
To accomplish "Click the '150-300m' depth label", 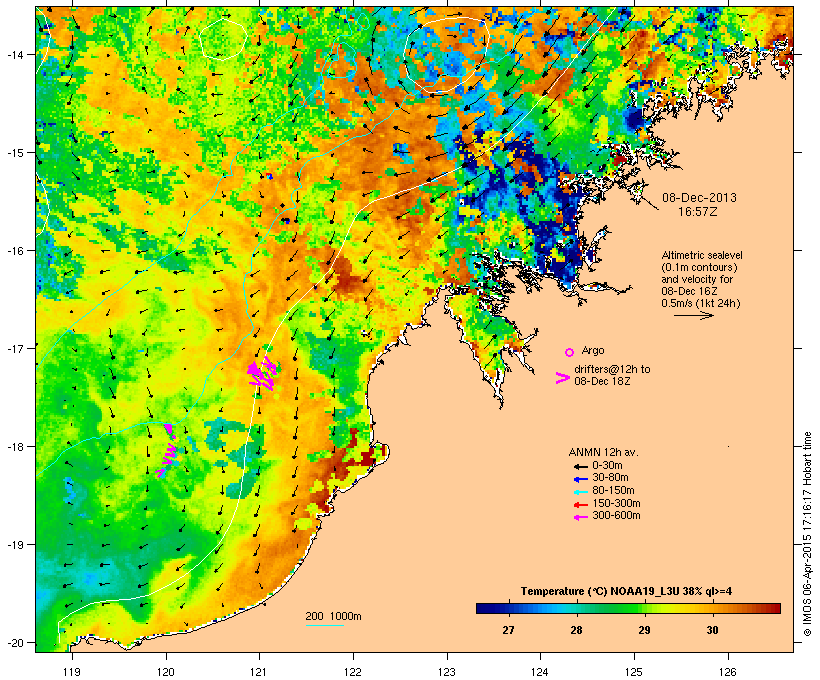I will click(x=617, y=504).
